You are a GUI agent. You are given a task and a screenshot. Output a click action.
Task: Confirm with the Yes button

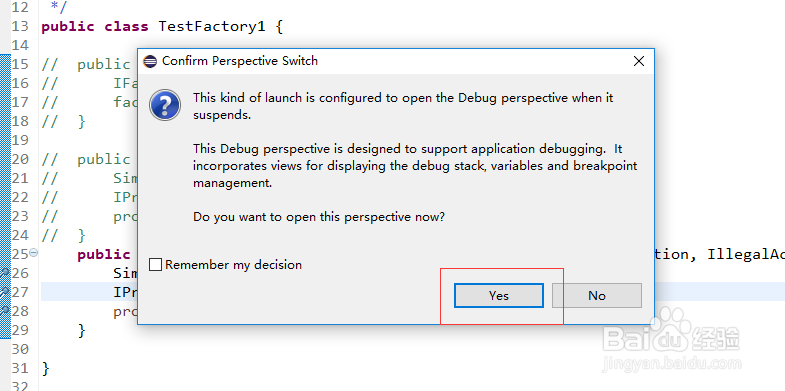(499, 295)
